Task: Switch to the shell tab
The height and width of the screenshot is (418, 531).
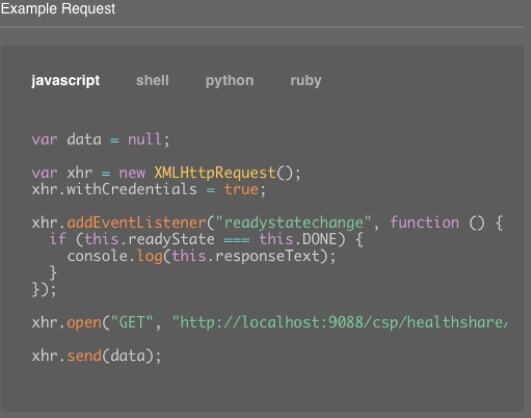Action: [x=152, y=81]
